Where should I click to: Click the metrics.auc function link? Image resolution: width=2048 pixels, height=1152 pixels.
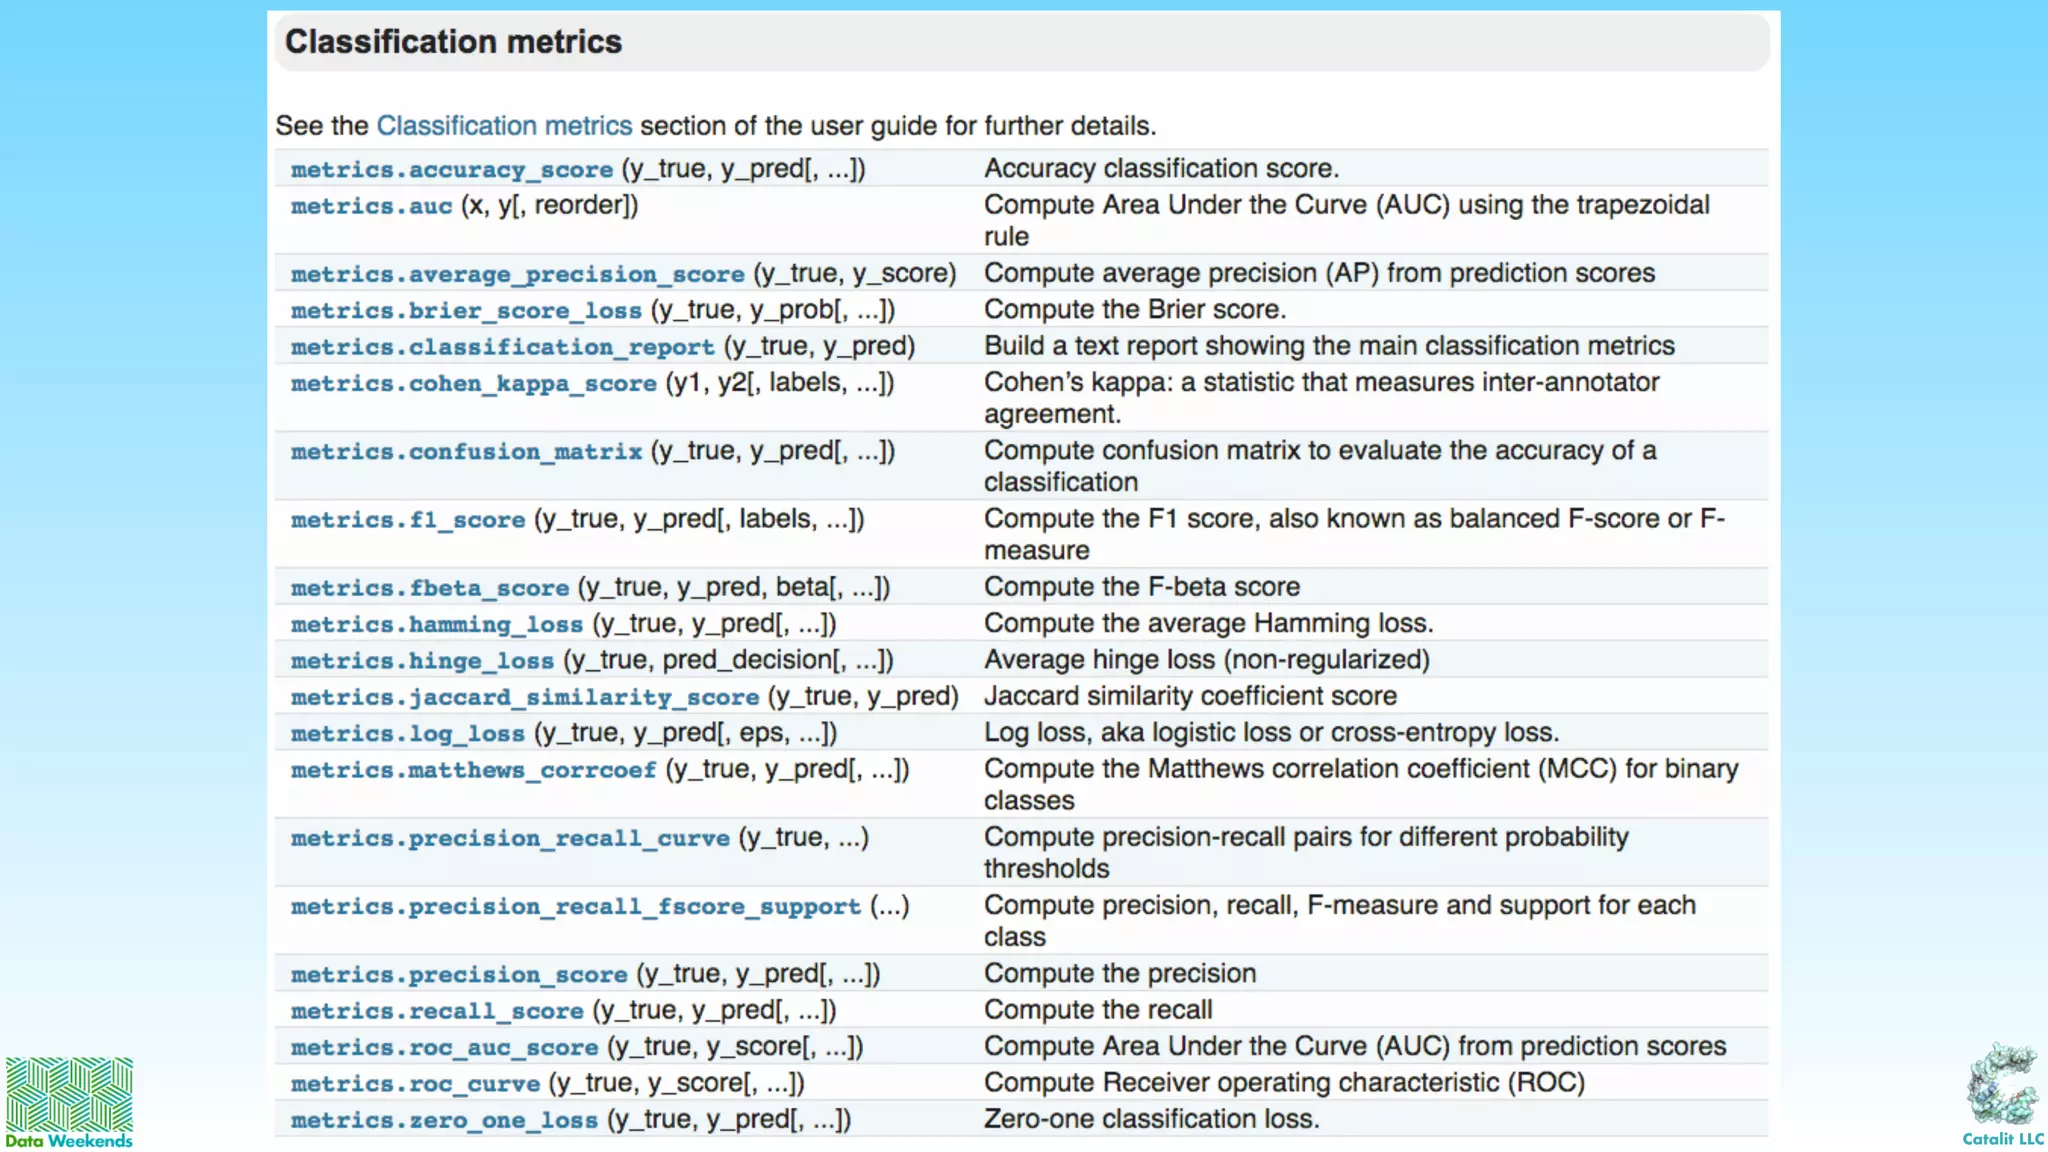click(371, 206)
